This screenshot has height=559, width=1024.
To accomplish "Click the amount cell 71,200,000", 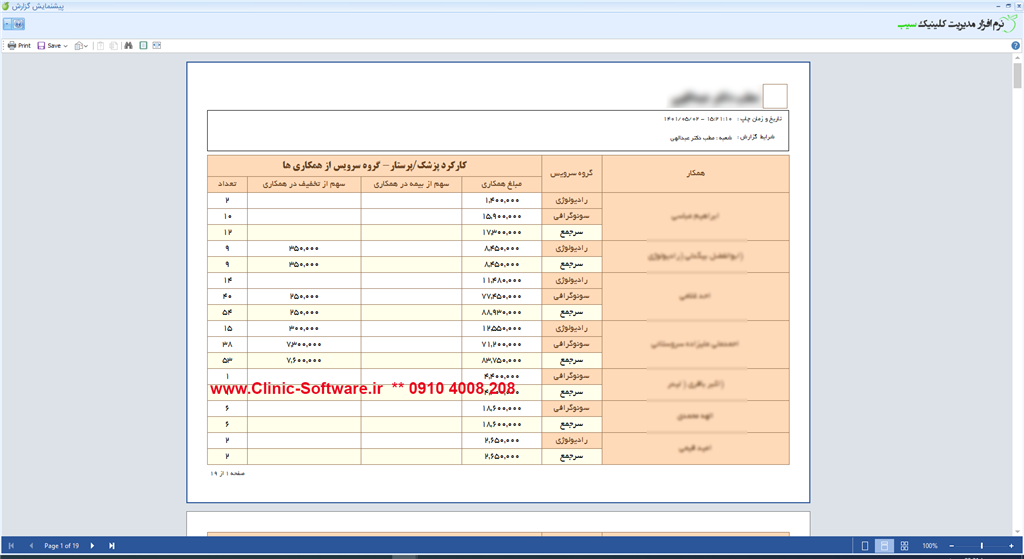I will pyautogui.click(x=502, y=344).
